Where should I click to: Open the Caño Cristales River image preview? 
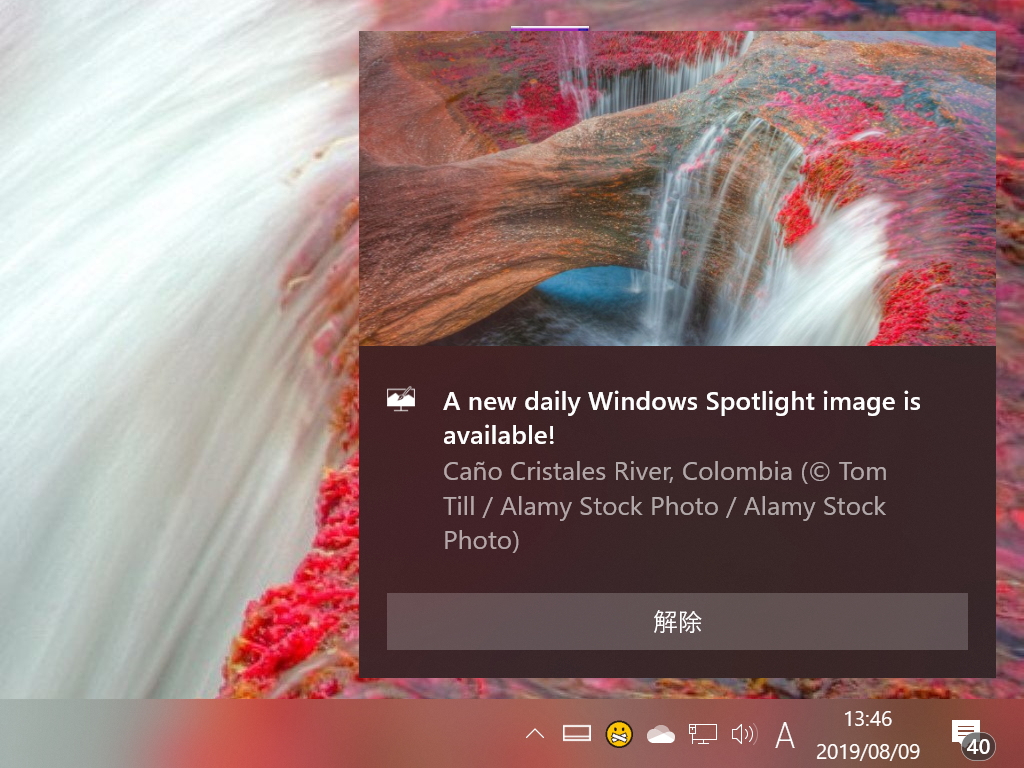point(677,188)
